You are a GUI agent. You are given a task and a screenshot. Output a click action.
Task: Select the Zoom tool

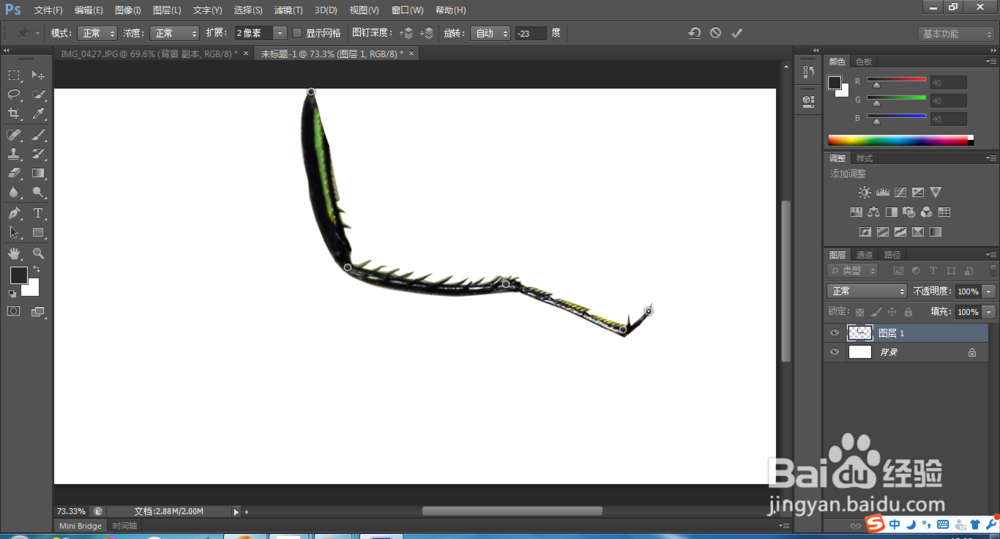click(x=38, y=253)
